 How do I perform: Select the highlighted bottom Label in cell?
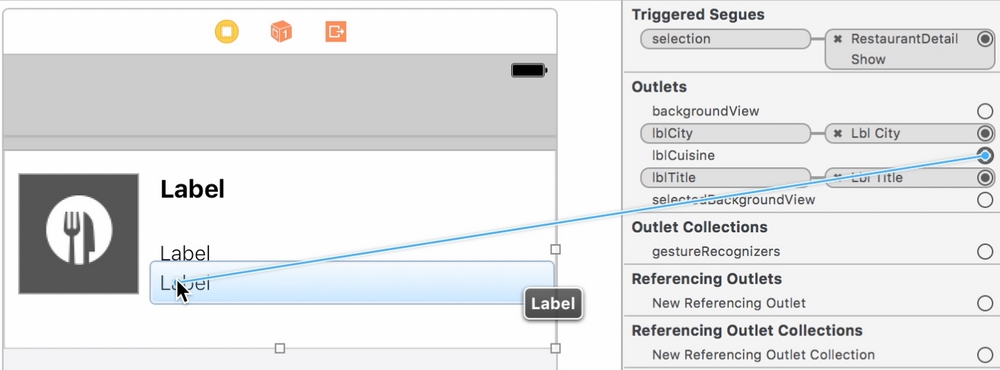(352, 283)
